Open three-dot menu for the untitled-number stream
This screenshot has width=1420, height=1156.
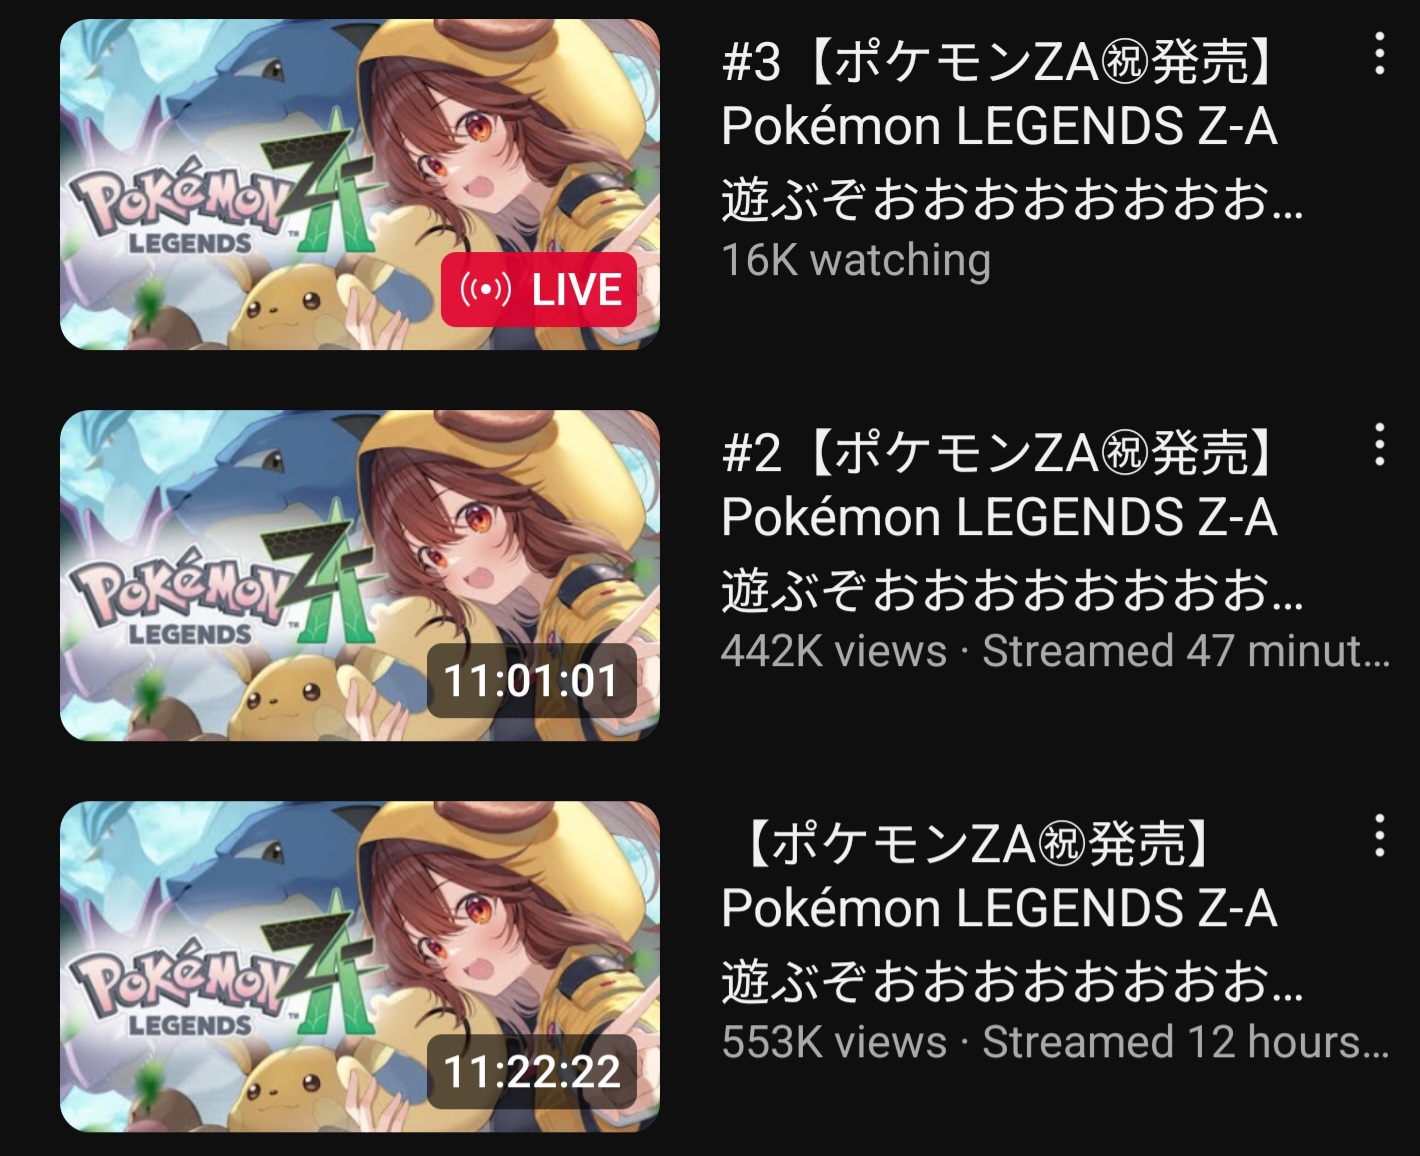pos(1379,836)
